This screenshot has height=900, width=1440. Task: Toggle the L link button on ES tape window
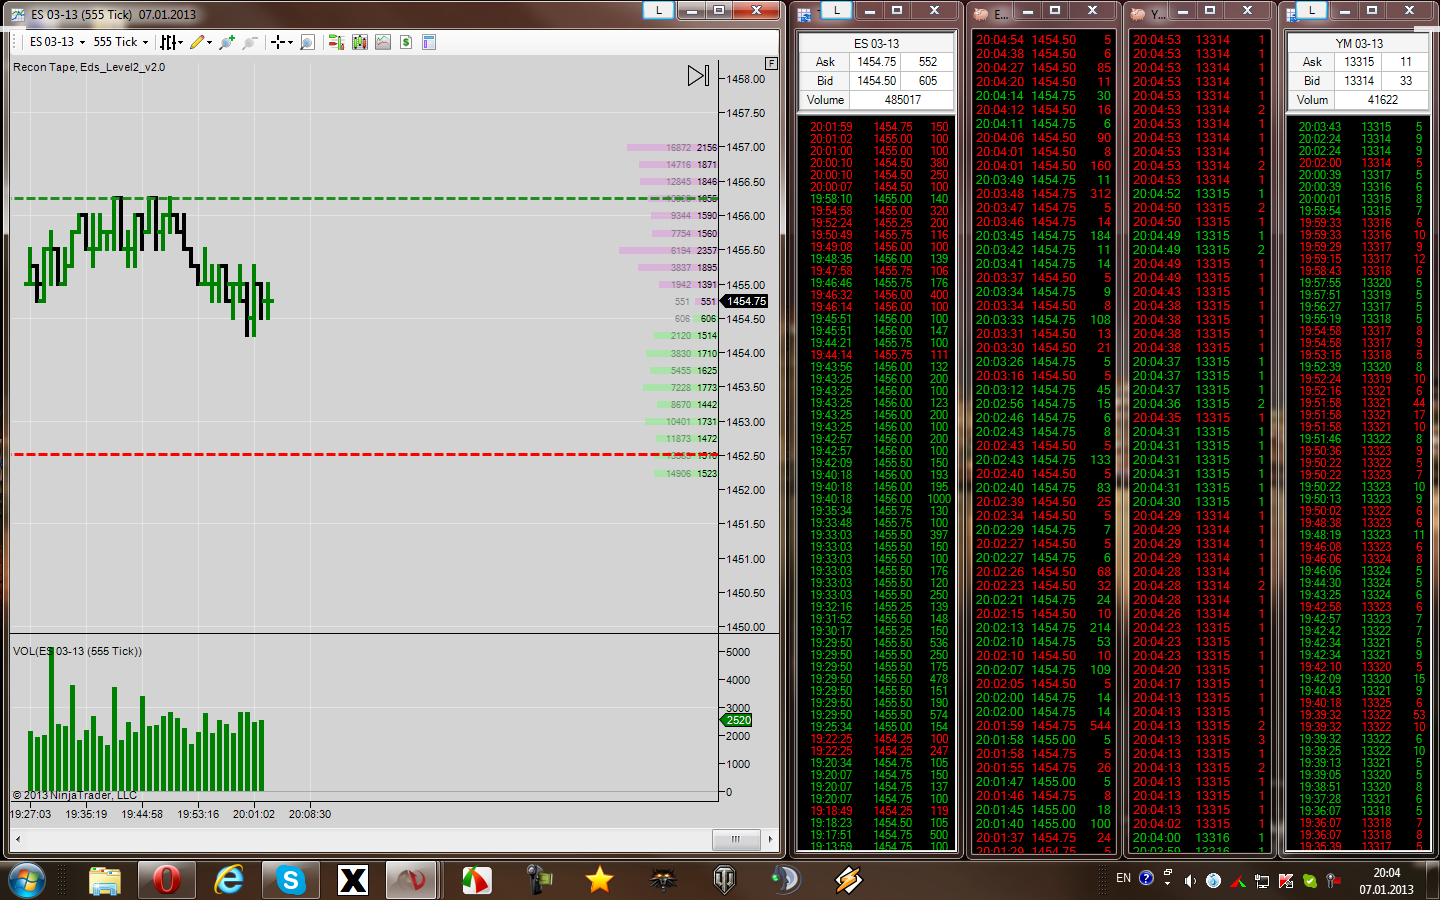coord(836,10)
